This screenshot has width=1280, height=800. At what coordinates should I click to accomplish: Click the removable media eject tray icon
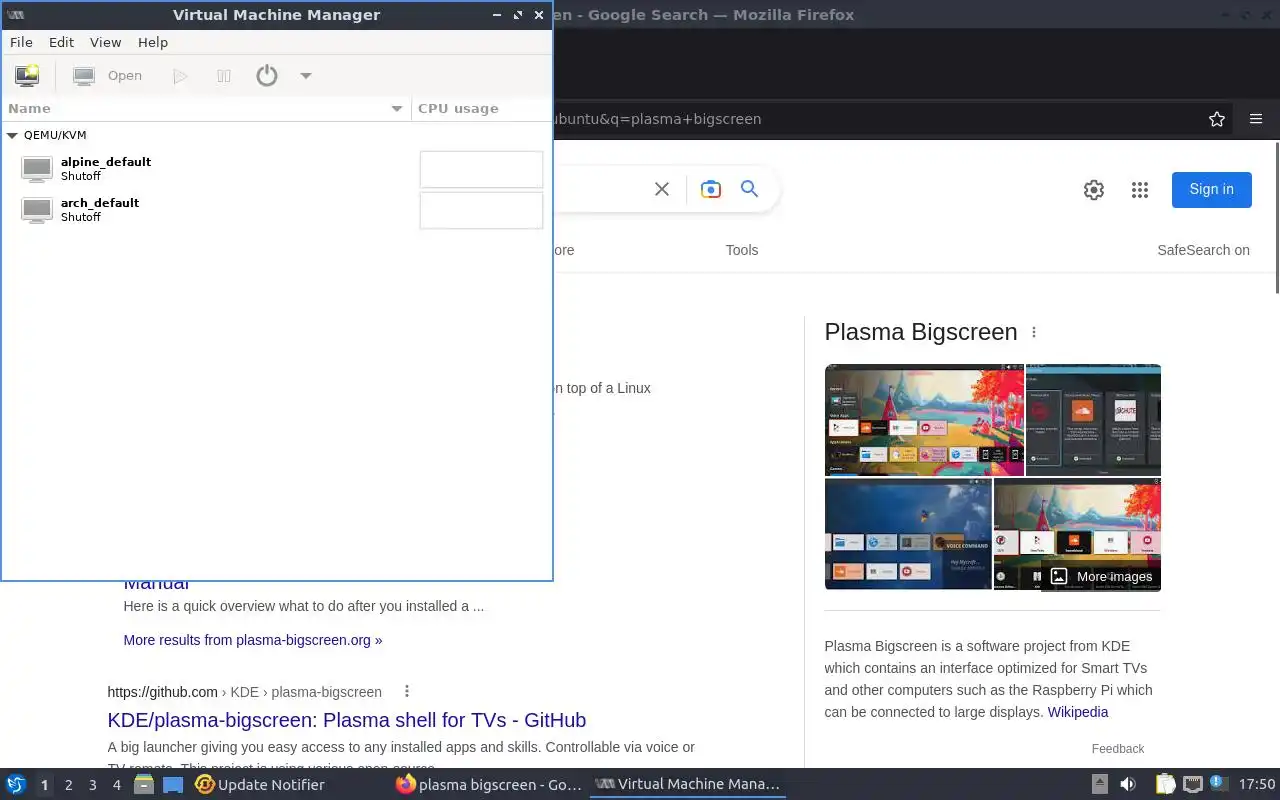coord(1100,785)
